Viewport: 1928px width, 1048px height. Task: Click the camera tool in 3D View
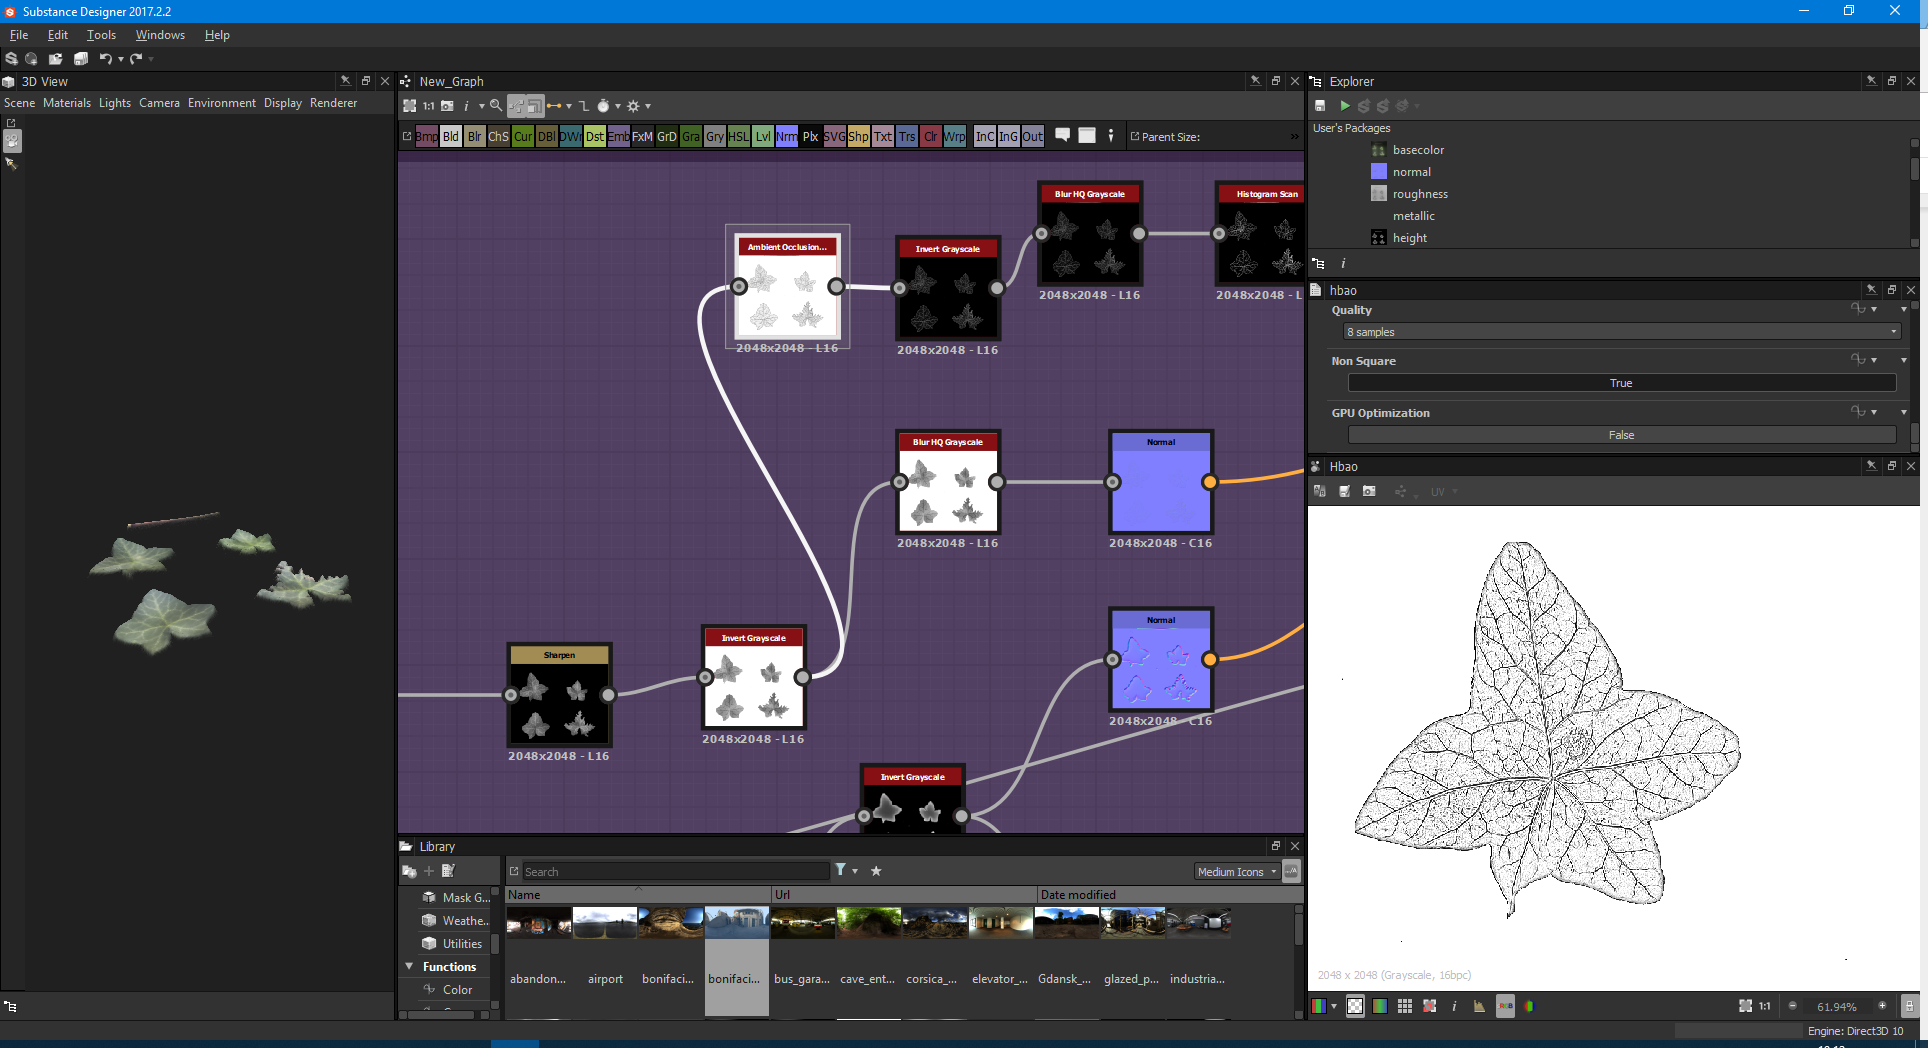point(12,142)
